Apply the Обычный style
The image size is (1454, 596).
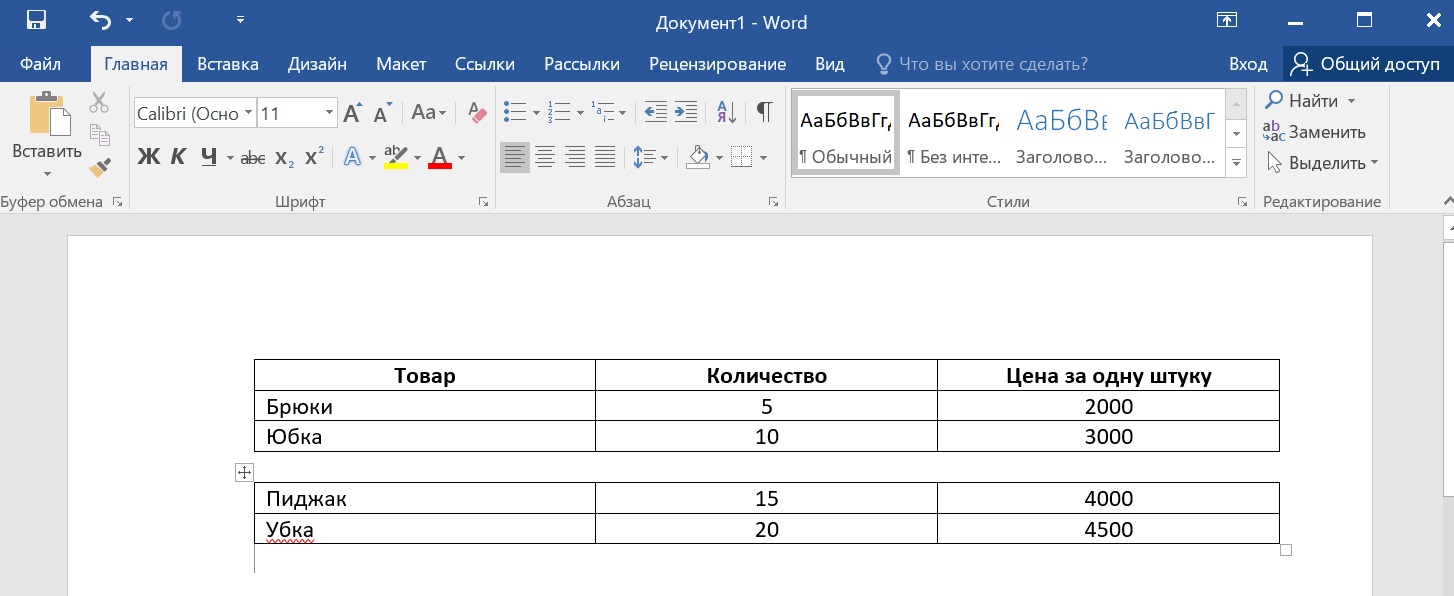pos(845,133)
